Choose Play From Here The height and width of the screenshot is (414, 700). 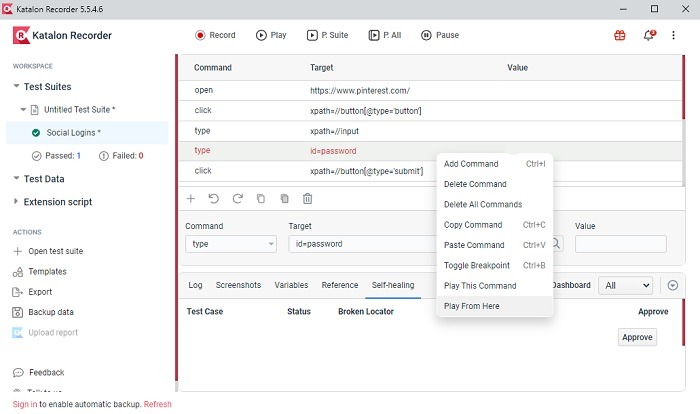pos(494,306)
